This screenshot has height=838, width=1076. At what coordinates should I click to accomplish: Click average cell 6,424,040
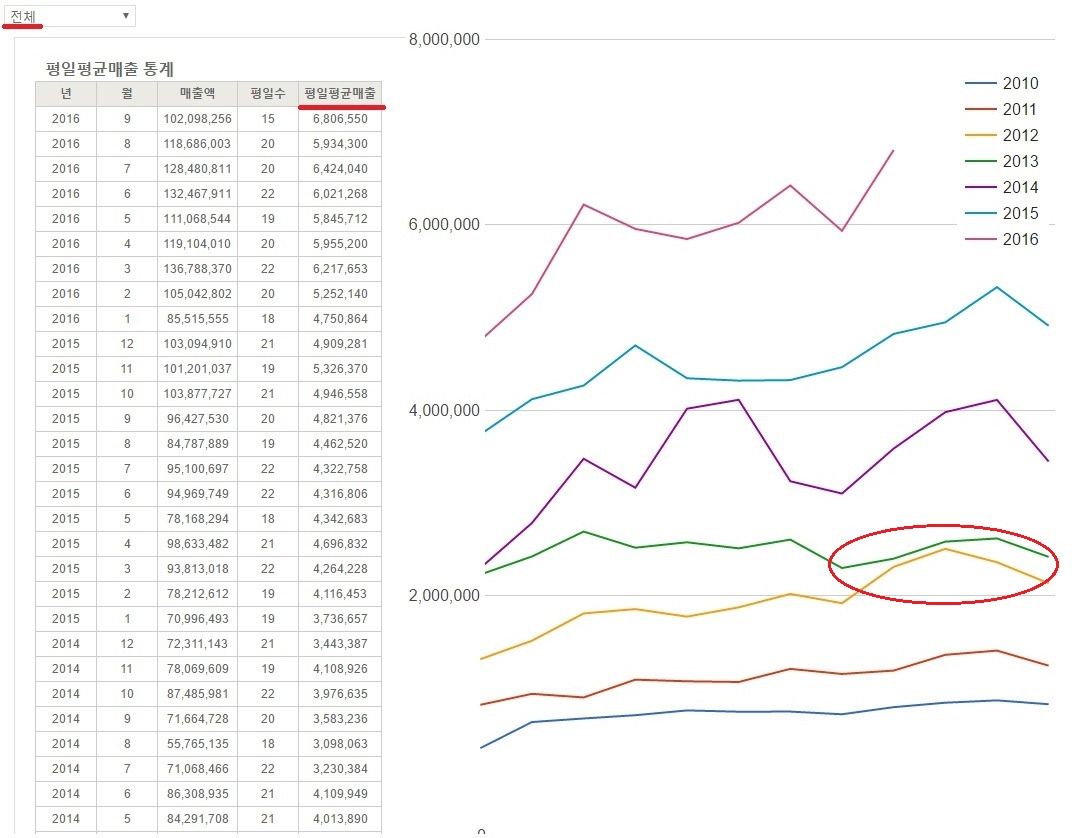pos(340,169)
